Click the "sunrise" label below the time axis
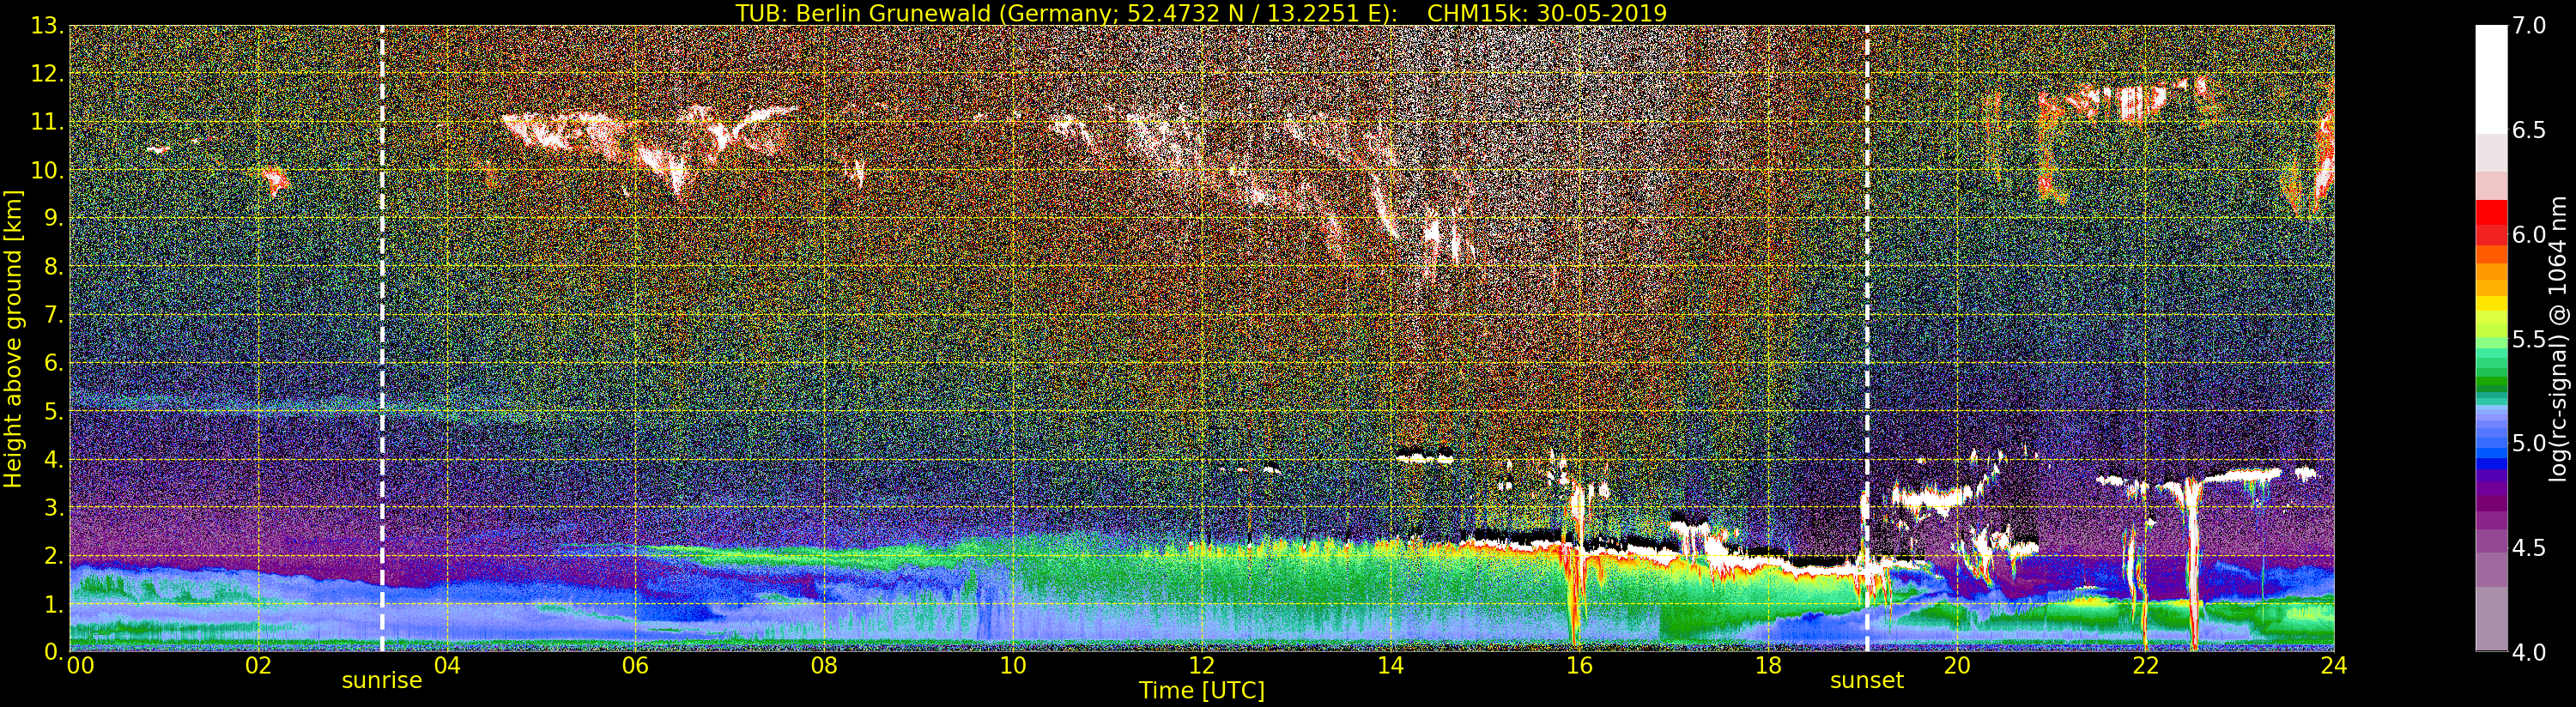Screen dimensions: 2576x707 [382, 681]
